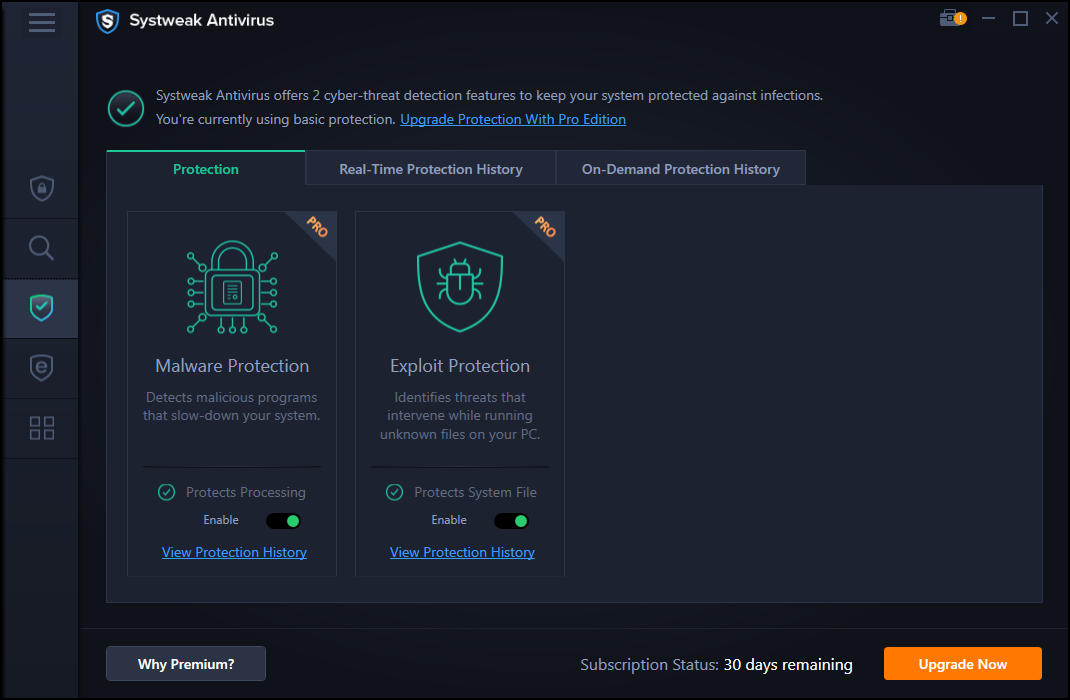The image size is (1070, 700).
Task: Open View Protection History under Exploit Protection
Action: (x=462, y=552)
